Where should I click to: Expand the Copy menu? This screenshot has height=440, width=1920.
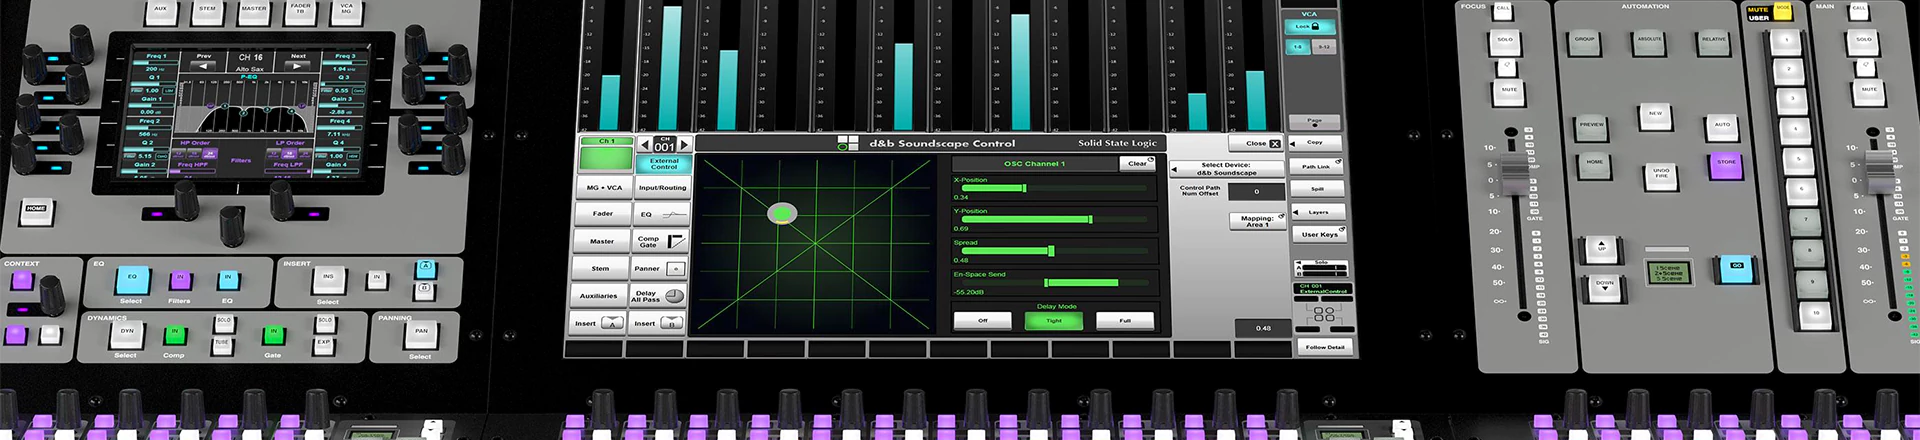pos(1316,143)
